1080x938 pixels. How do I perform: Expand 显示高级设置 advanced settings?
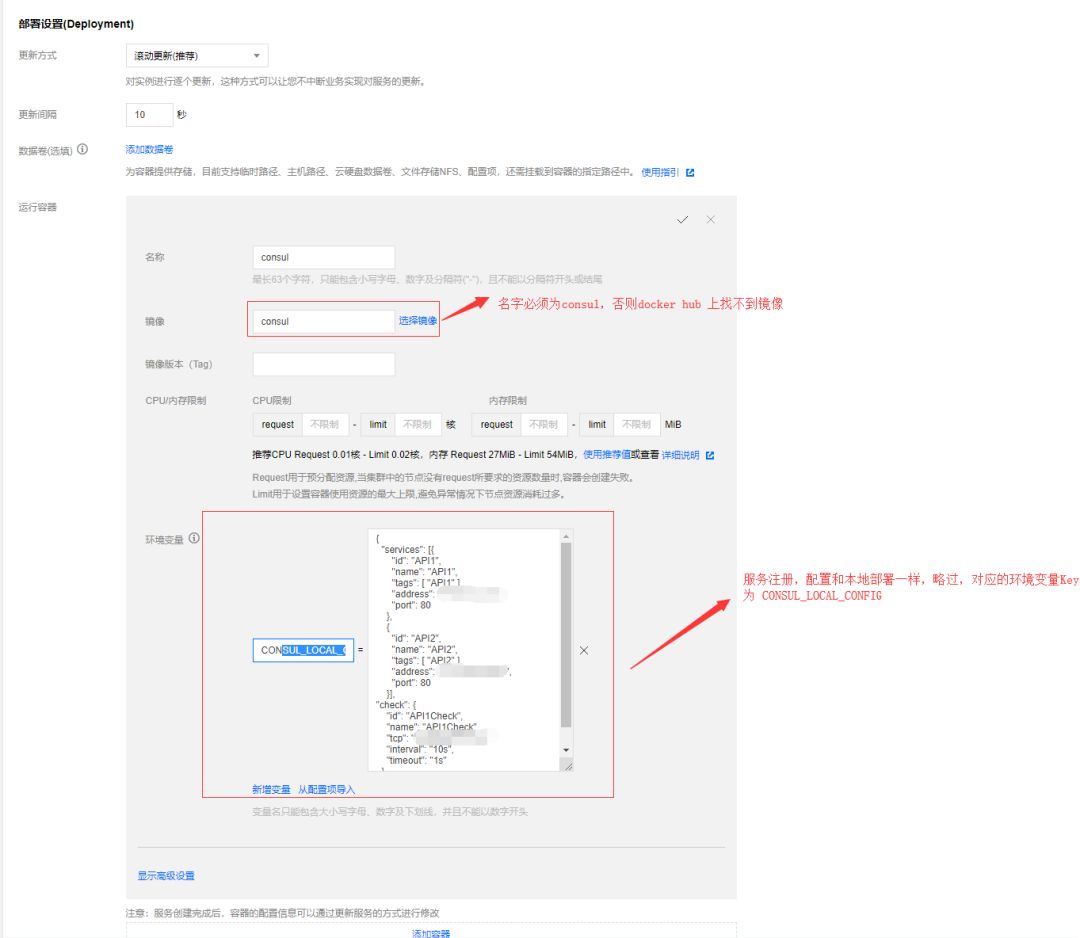point(166,875)
